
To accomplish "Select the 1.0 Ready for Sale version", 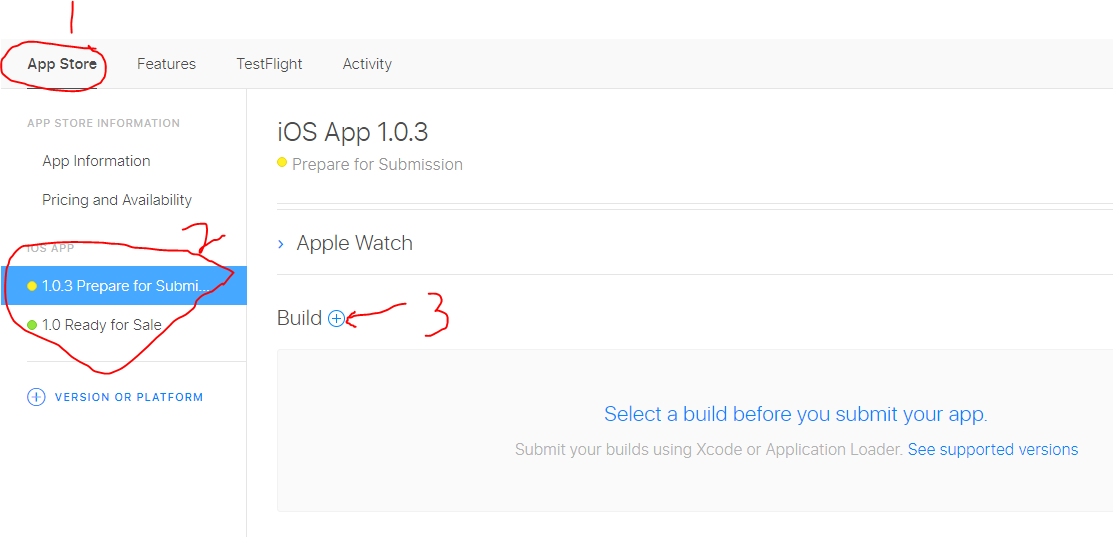I will [x=102, y=325].
